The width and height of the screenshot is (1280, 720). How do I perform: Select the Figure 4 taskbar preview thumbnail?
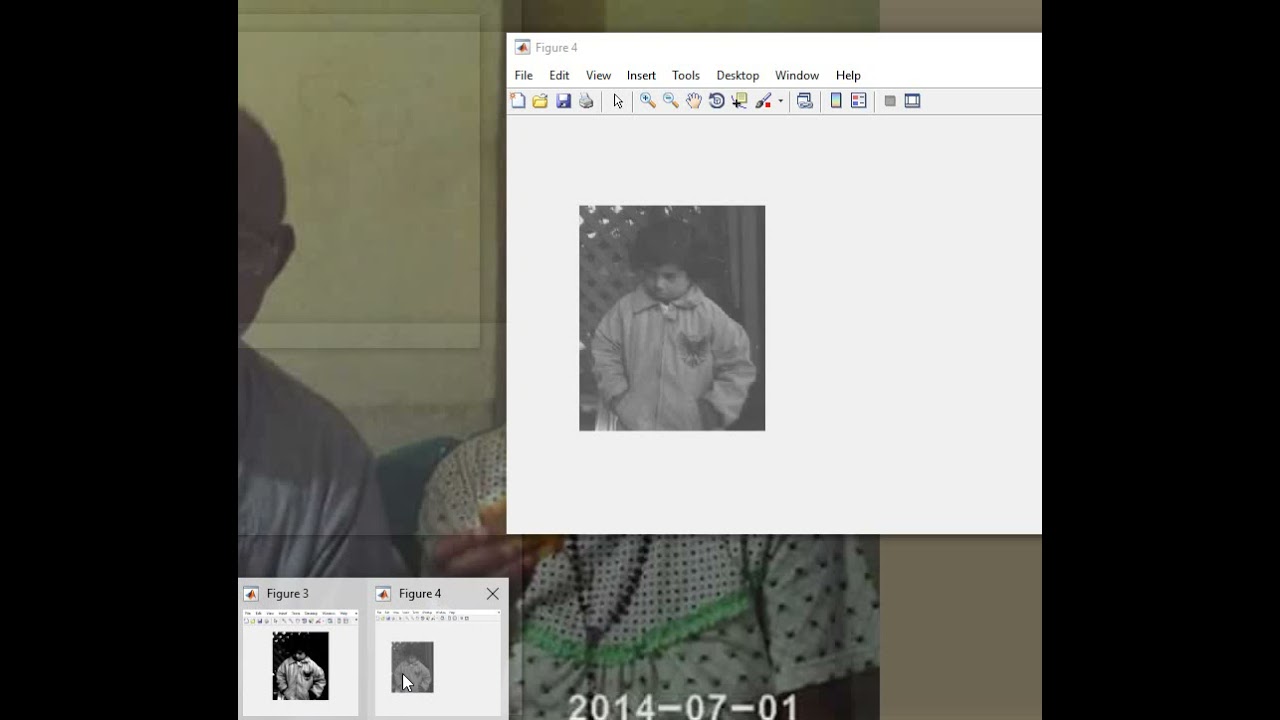pos(437,661)
